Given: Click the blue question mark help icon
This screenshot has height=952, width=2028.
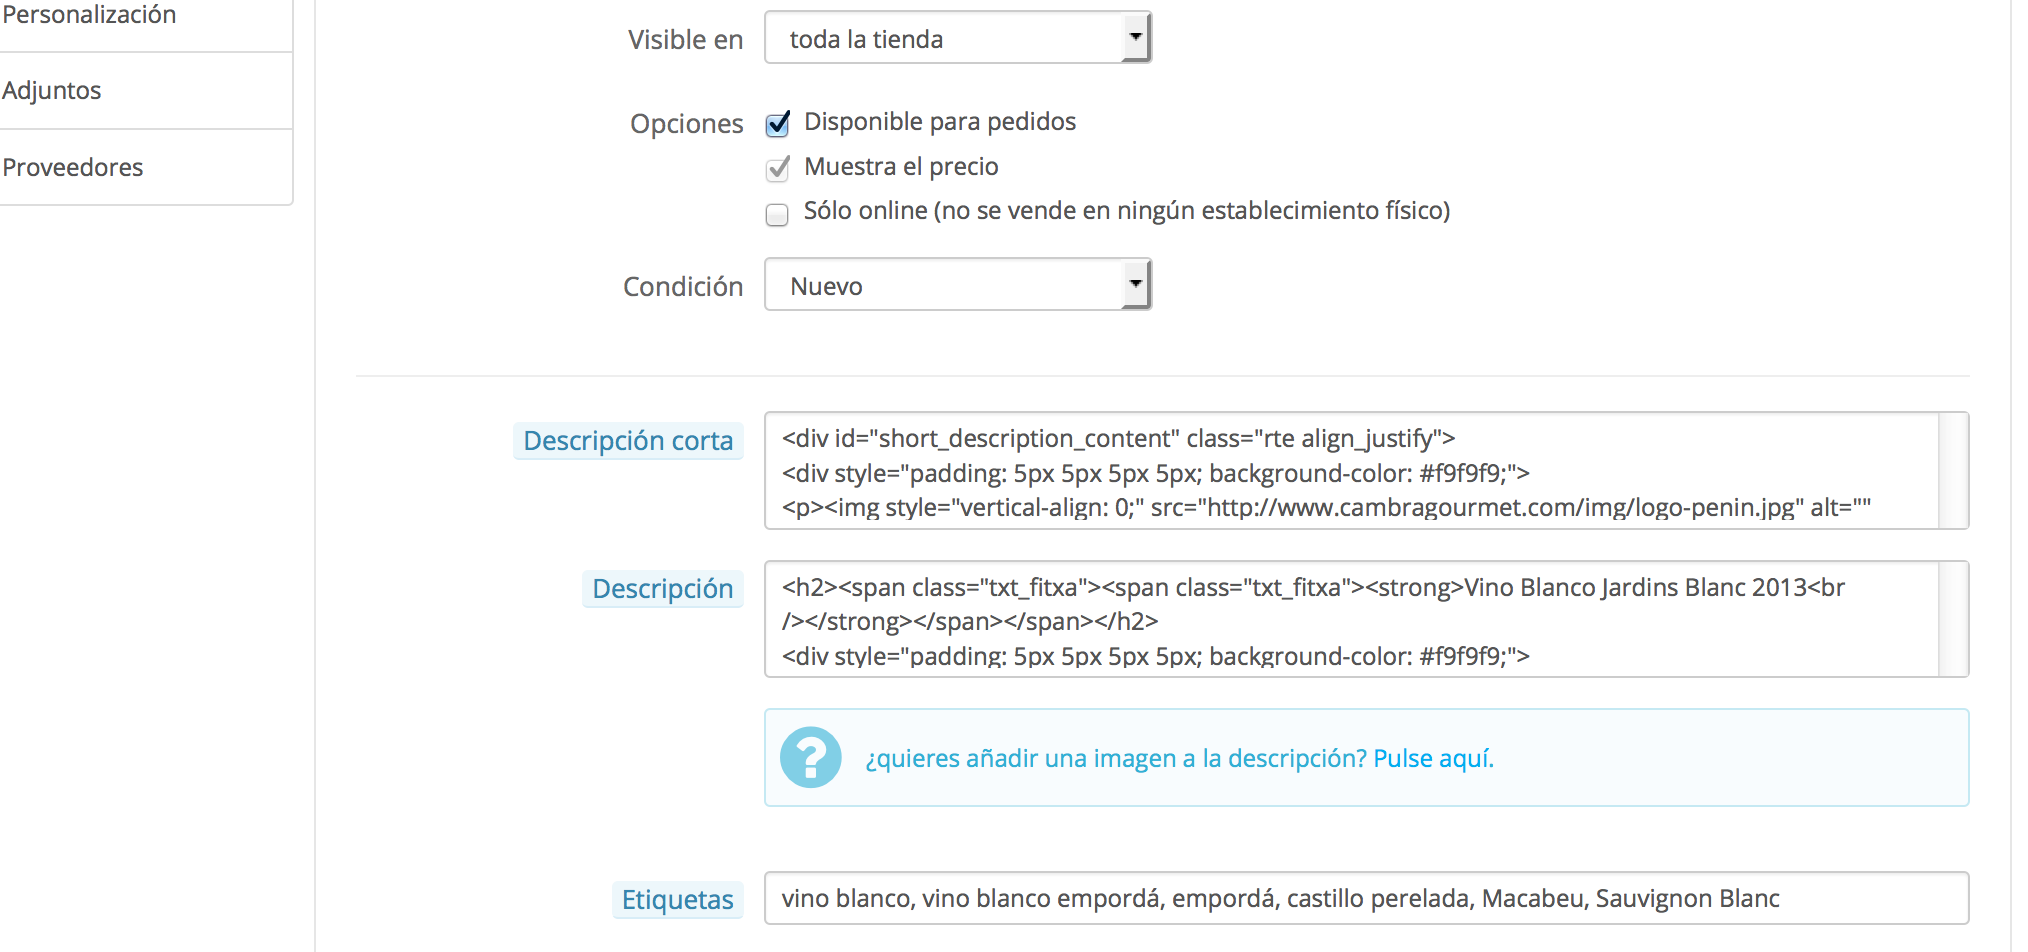Looking at the screenshot, I should coord(810,757).
